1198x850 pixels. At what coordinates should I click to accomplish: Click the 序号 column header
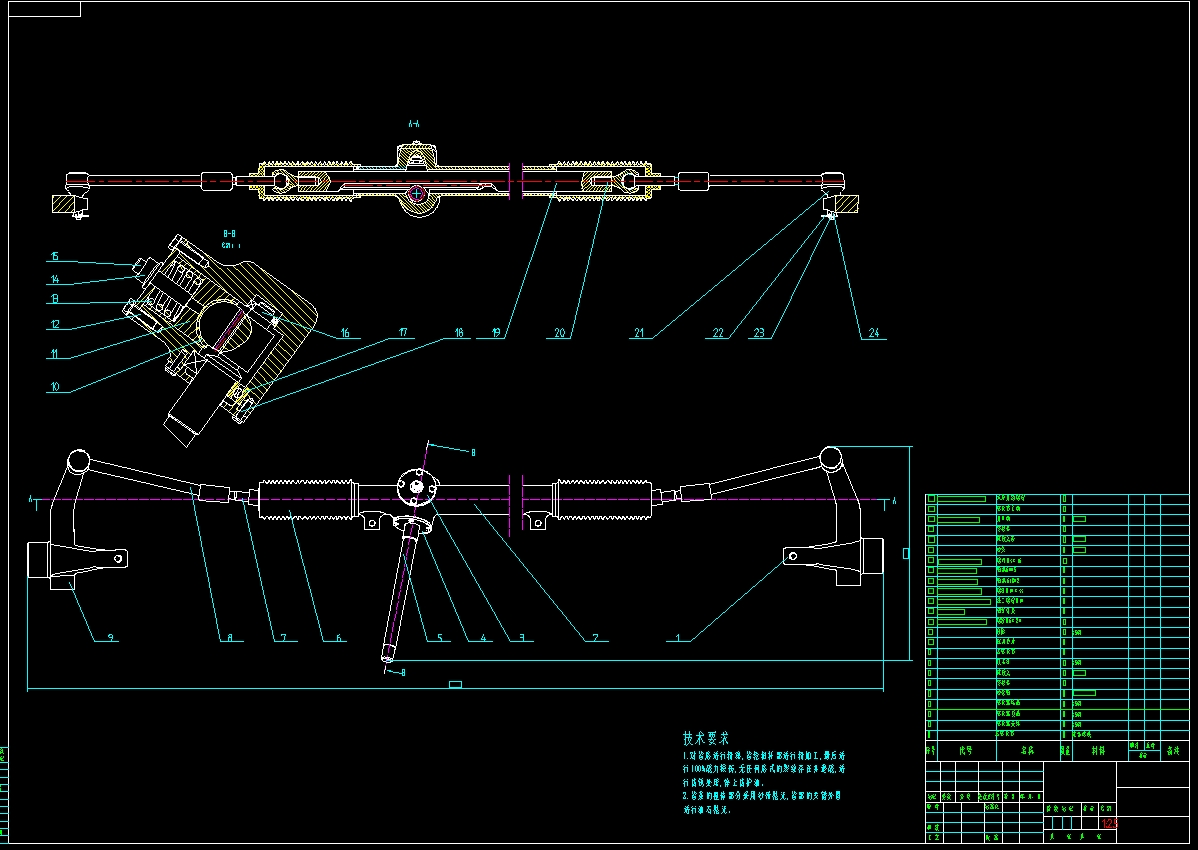930,751
